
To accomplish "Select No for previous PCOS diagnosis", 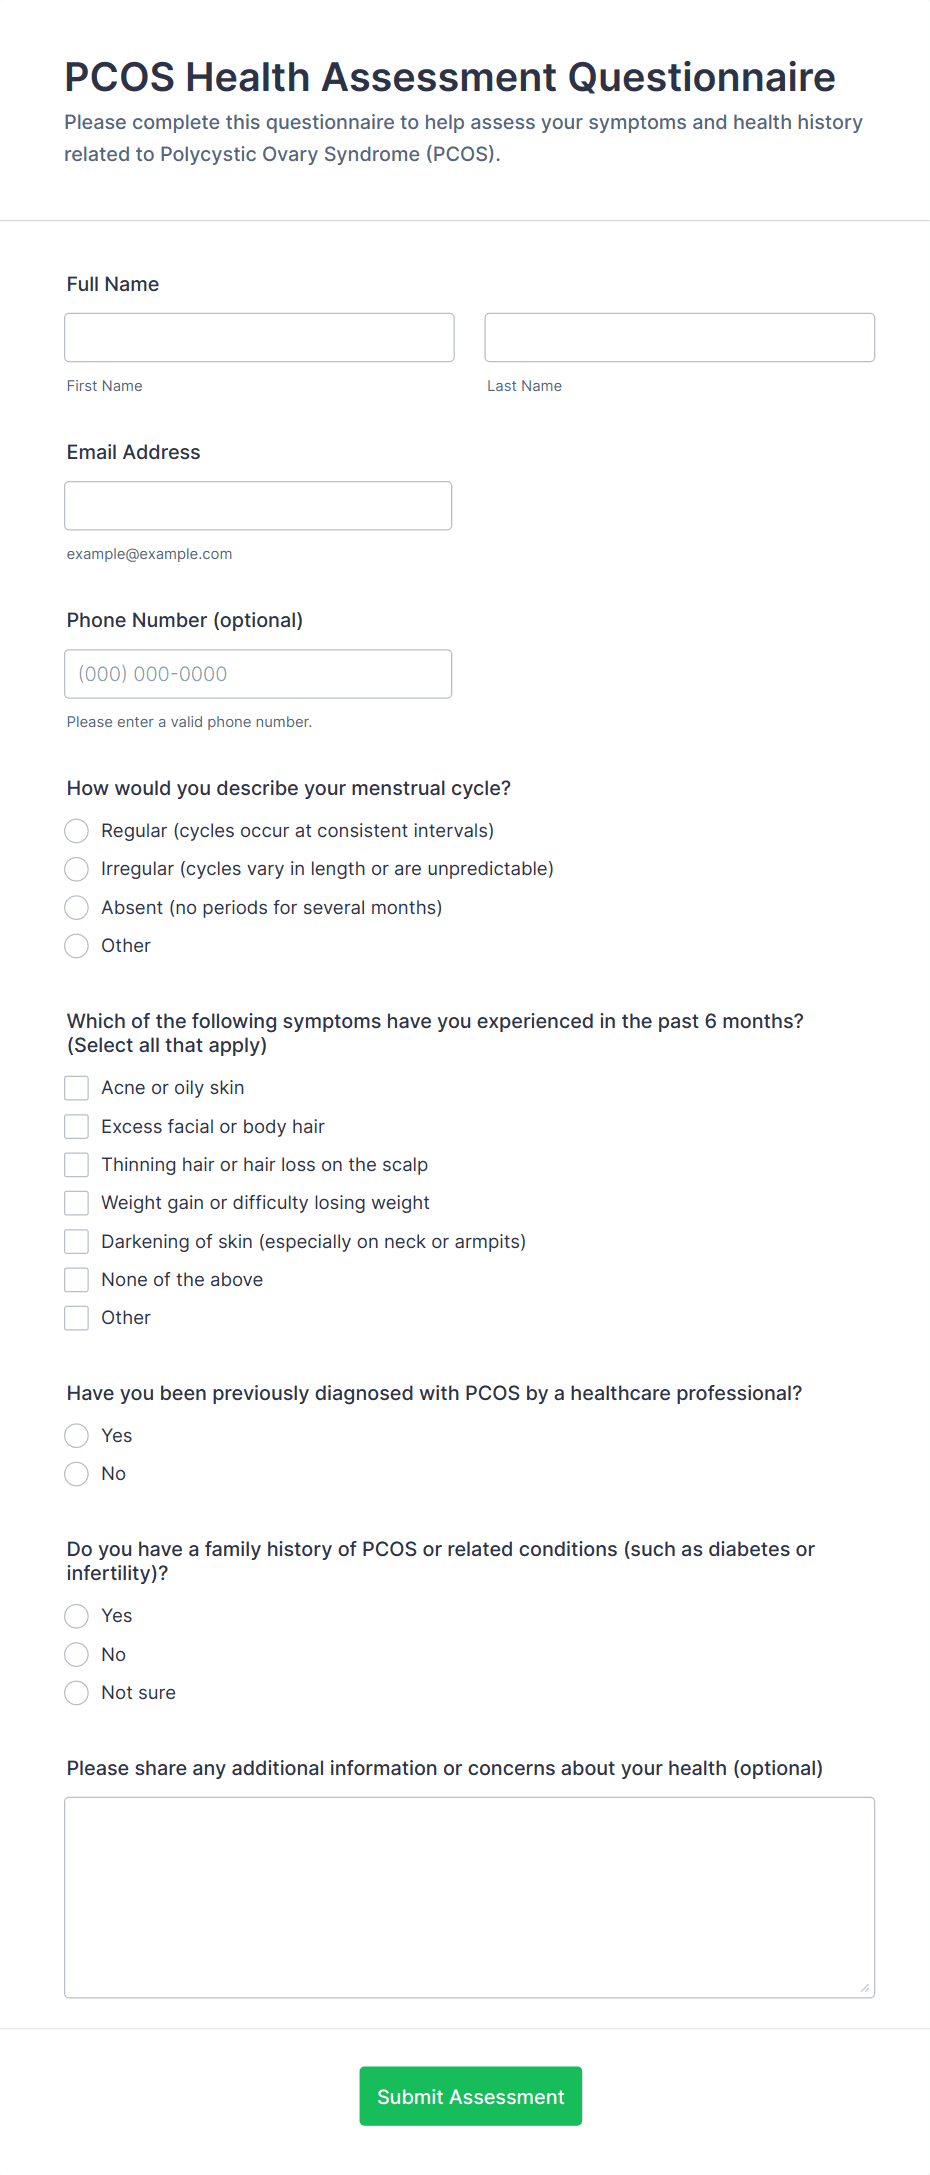I will click(77, 1474).
